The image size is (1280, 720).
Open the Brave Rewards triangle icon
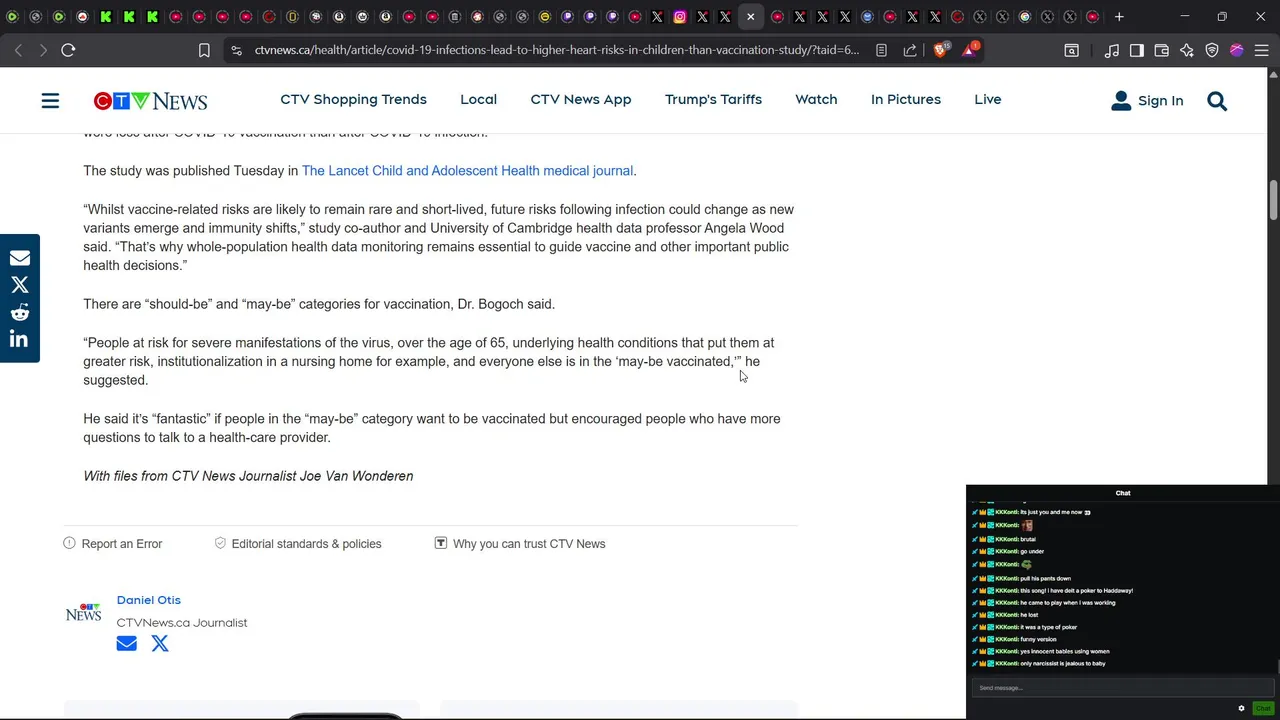click(969, 49)
